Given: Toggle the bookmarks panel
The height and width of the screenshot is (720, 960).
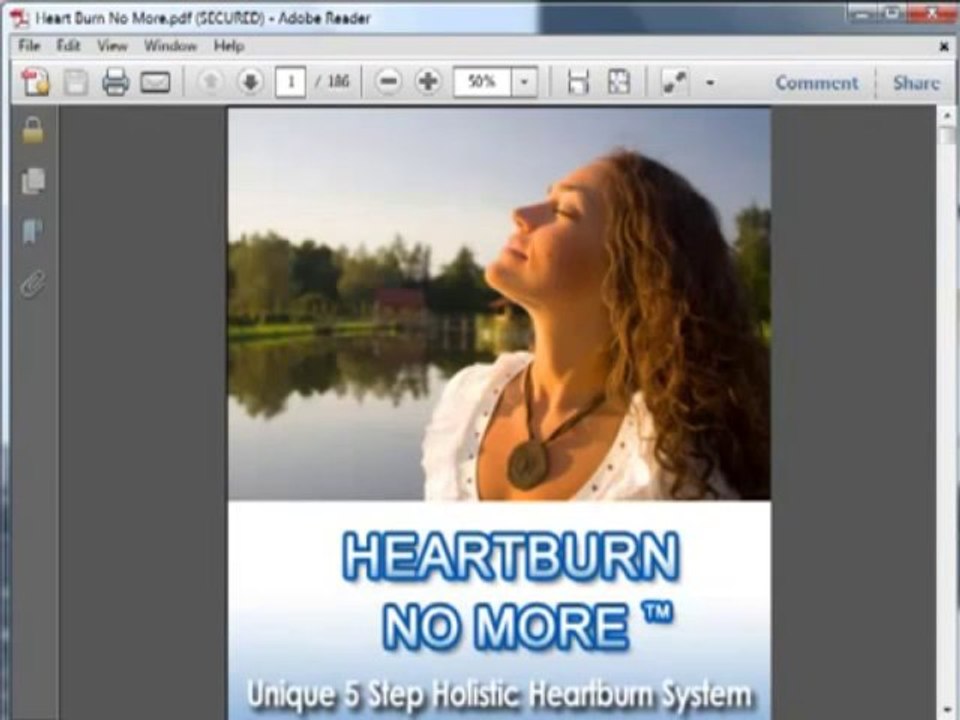Looking at the screenshot, I should (32, 232).
